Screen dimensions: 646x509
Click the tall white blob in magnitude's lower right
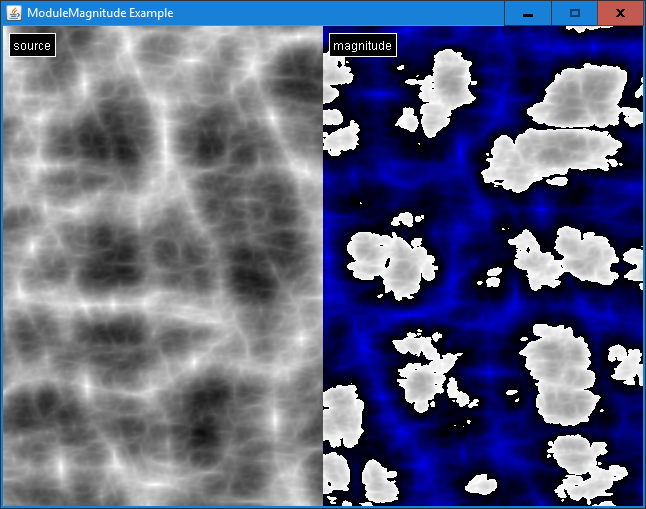pyautogui.click(x=554, y=375)
